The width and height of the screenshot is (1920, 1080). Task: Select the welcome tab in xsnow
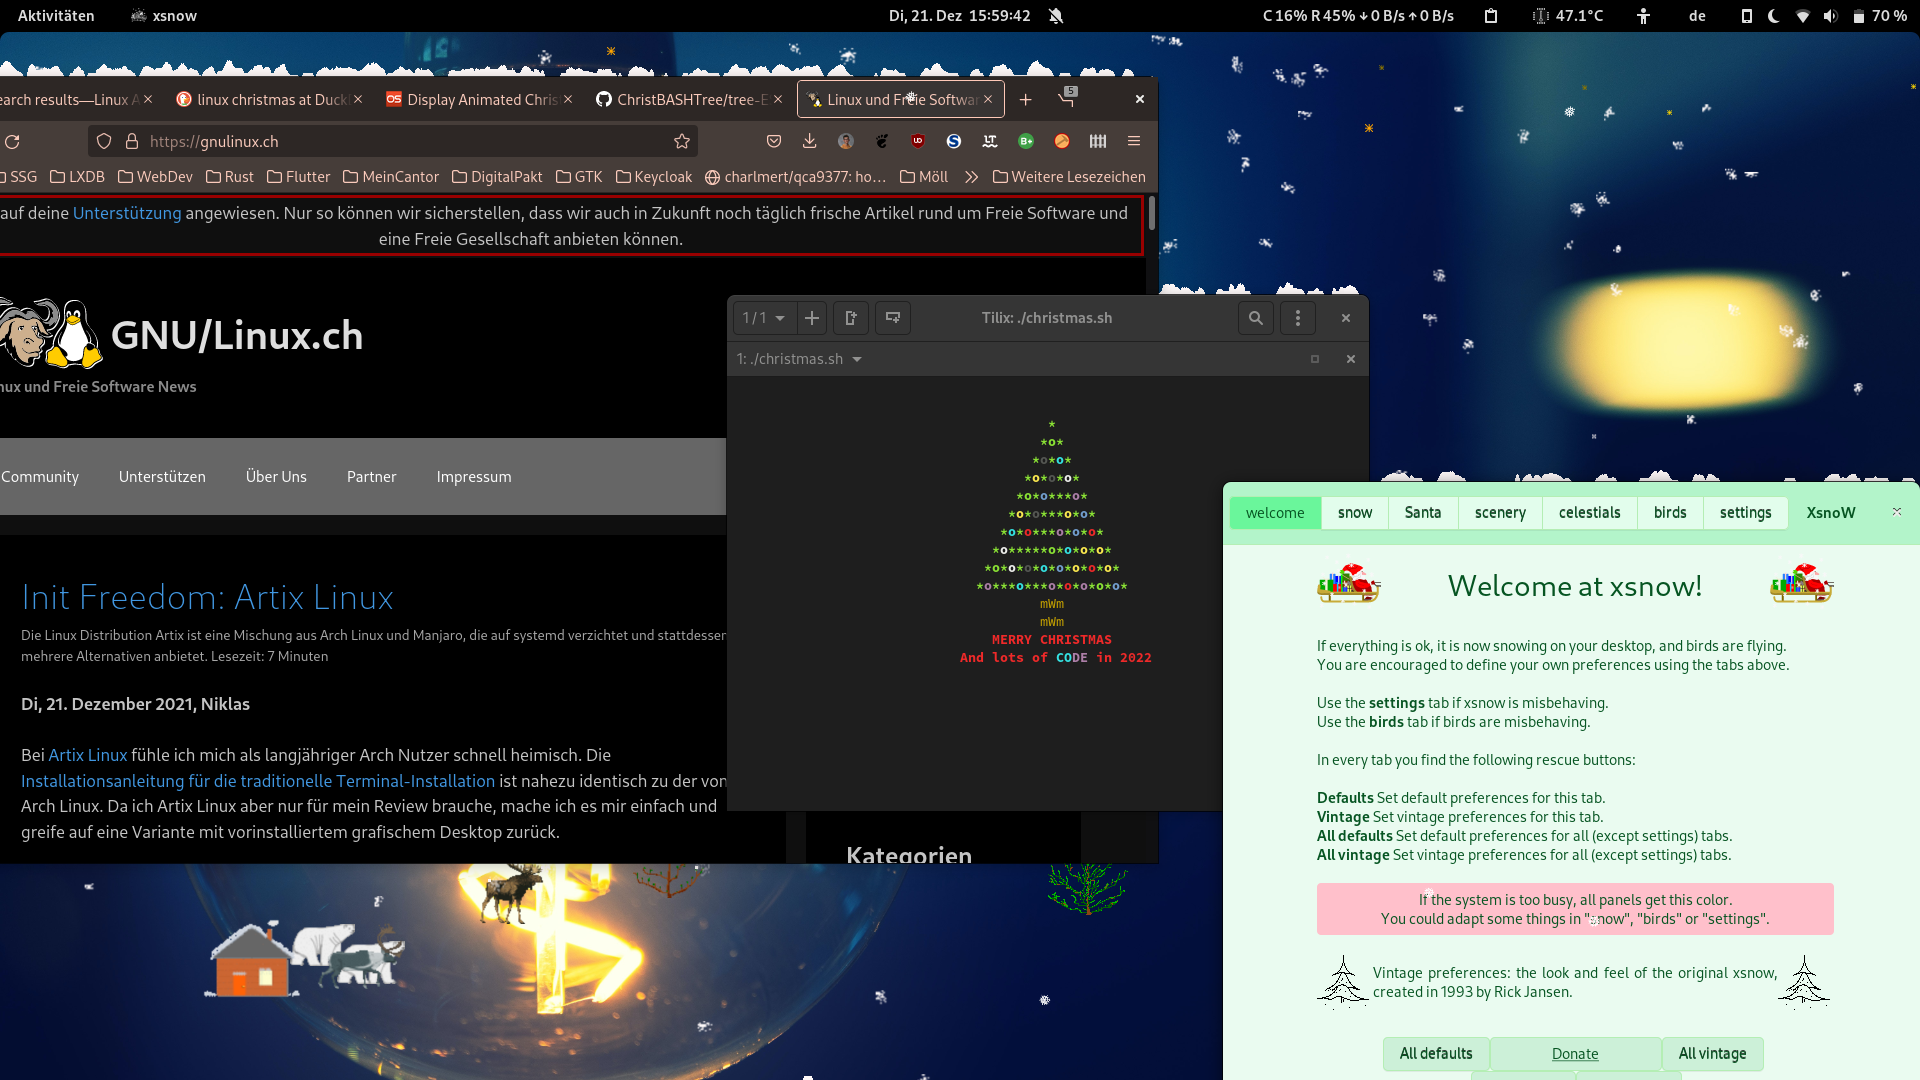tap(1275, 513)
